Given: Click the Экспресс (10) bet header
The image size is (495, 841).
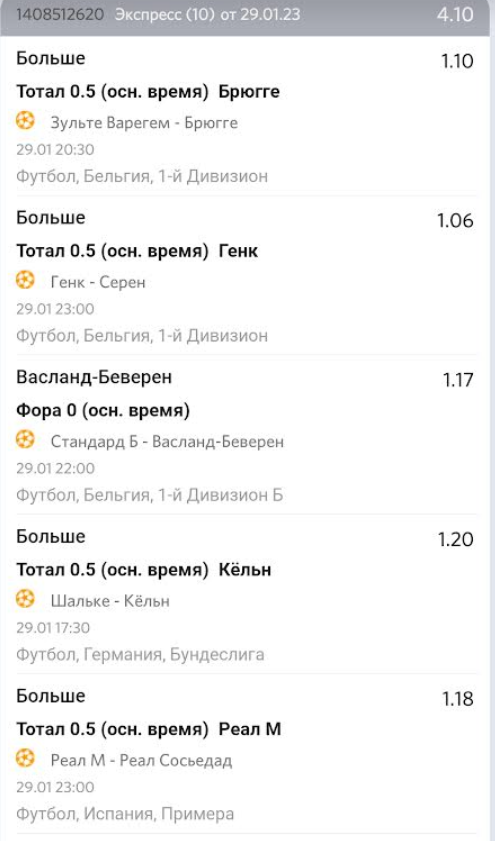Looking at the screenshot, I should pos(207,14).
